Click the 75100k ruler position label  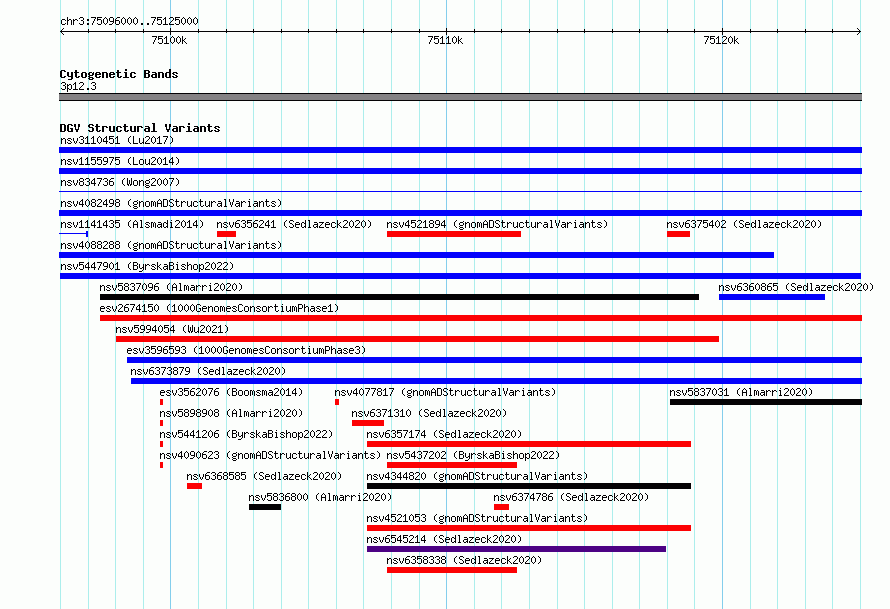coord(169,40)
